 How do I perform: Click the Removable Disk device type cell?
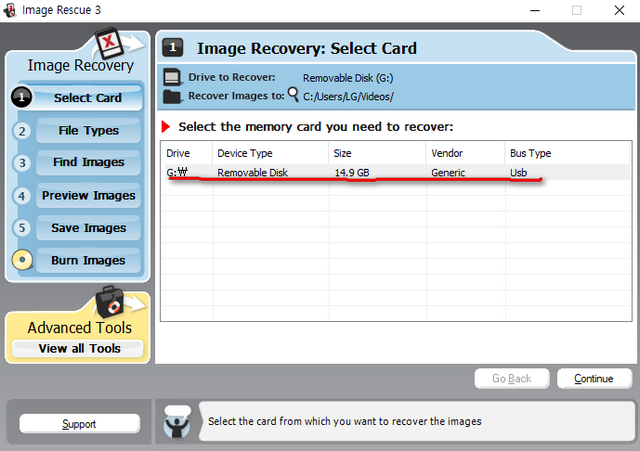[x=252, y=173]
